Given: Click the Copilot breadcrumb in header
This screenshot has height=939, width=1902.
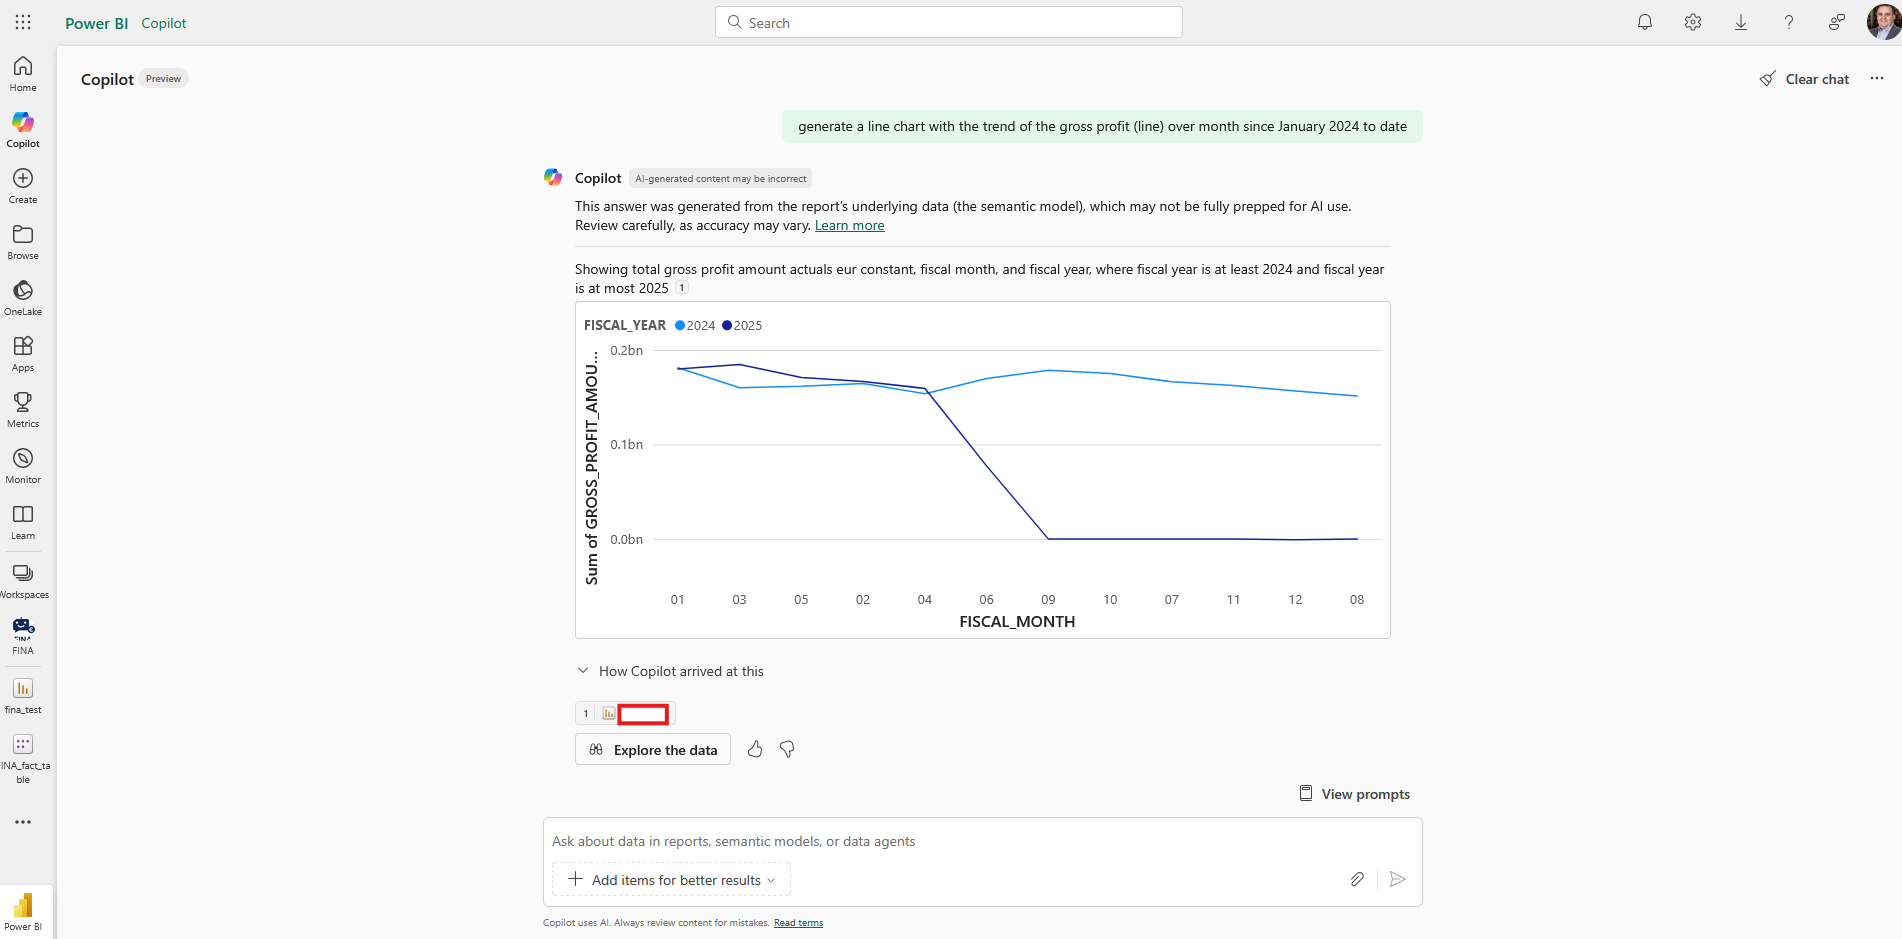Looking at the screenshot, I should [164, 23].
